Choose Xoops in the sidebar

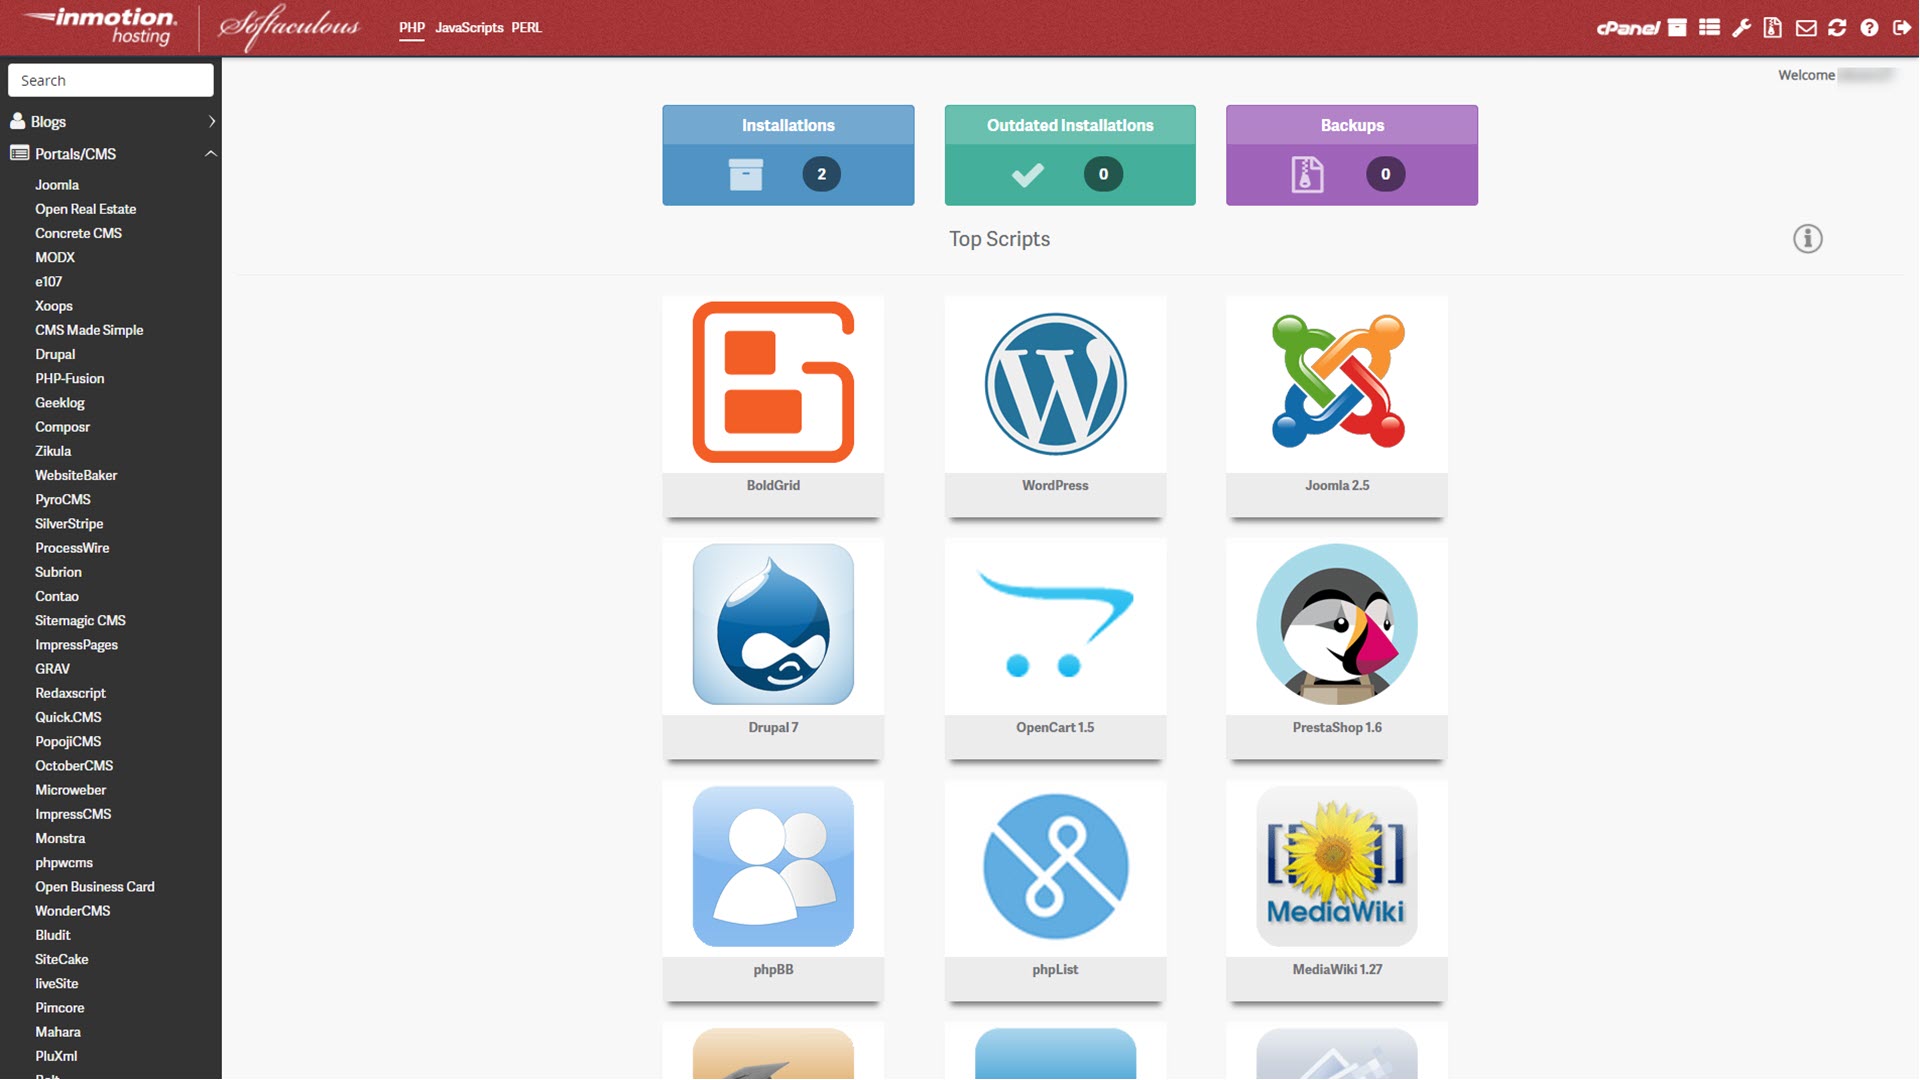click(x=54, y=306)
